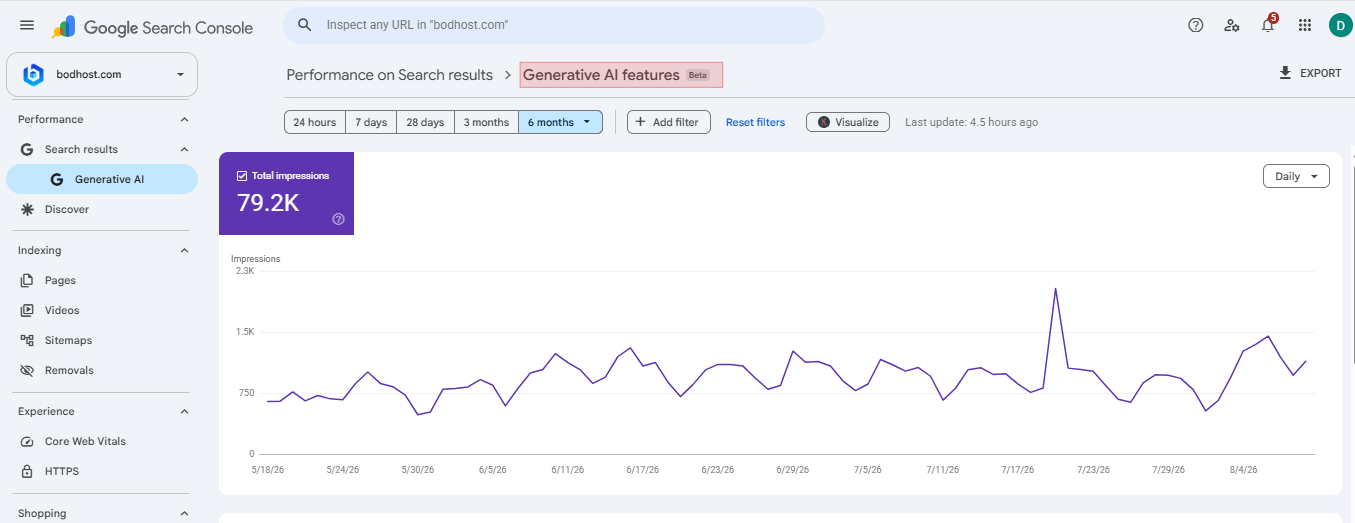The width and height of the screenshot is (1355, 523).
Task: Click the Add filter button
Action: point(669,122)
